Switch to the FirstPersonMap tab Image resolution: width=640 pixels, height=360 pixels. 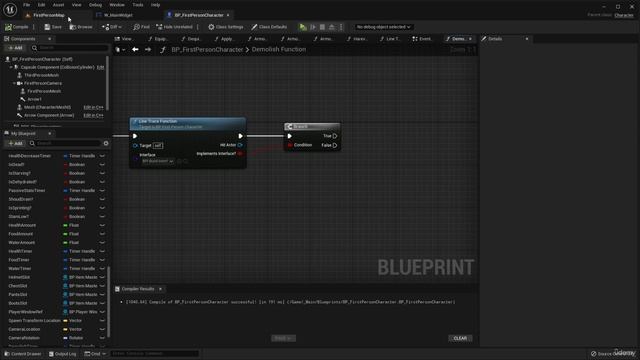49,15
